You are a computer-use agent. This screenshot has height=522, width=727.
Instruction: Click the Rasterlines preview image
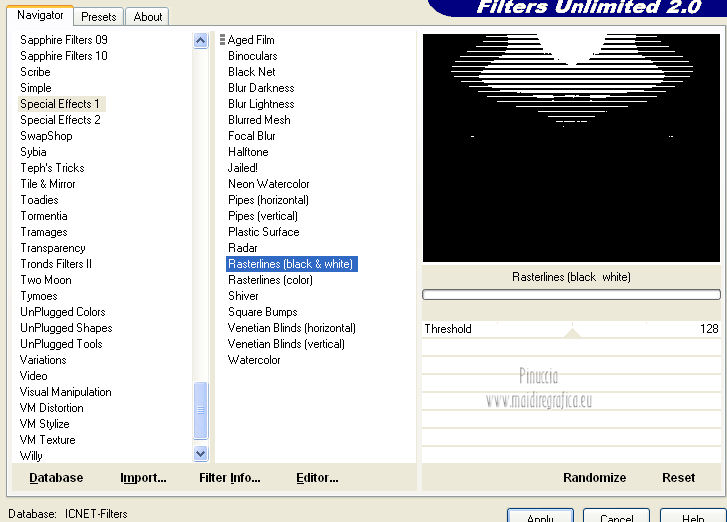click(571, 148)
